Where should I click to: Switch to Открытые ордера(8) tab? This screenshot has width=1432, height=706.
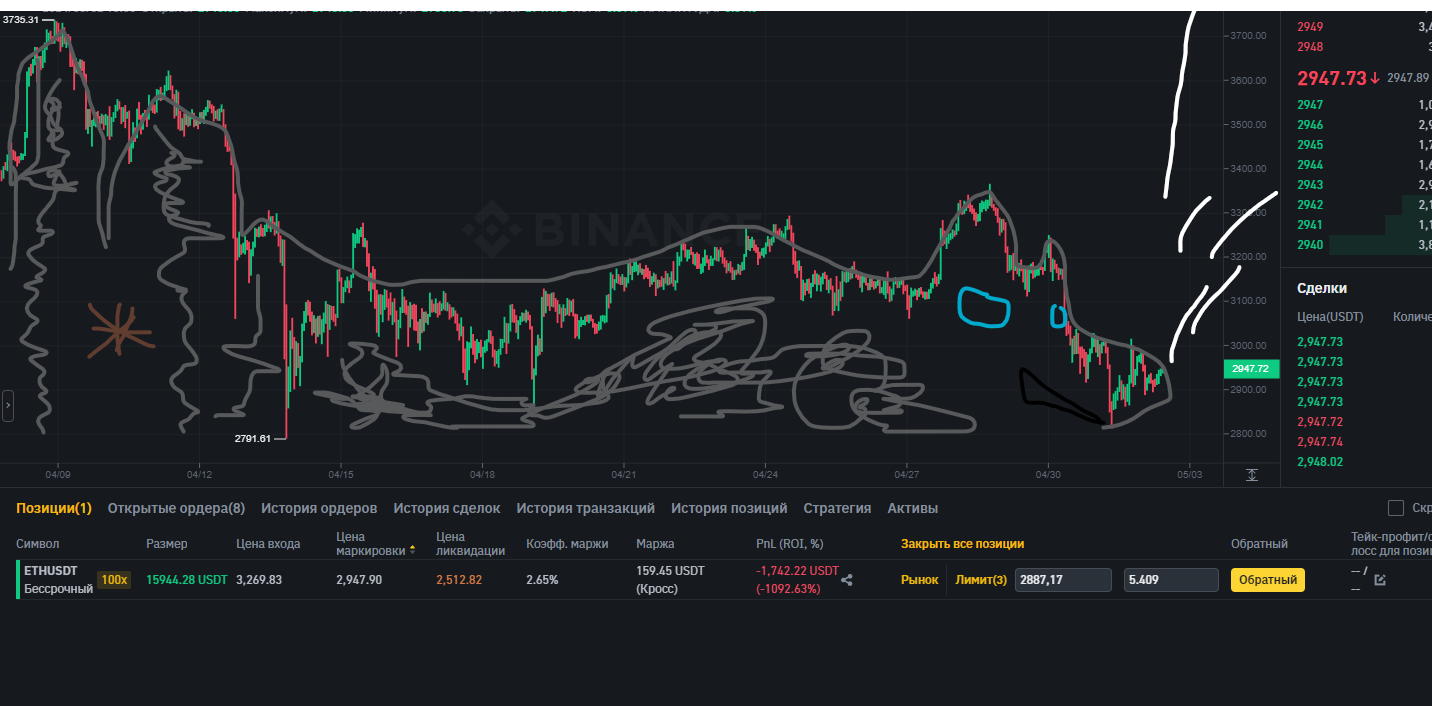176,508
